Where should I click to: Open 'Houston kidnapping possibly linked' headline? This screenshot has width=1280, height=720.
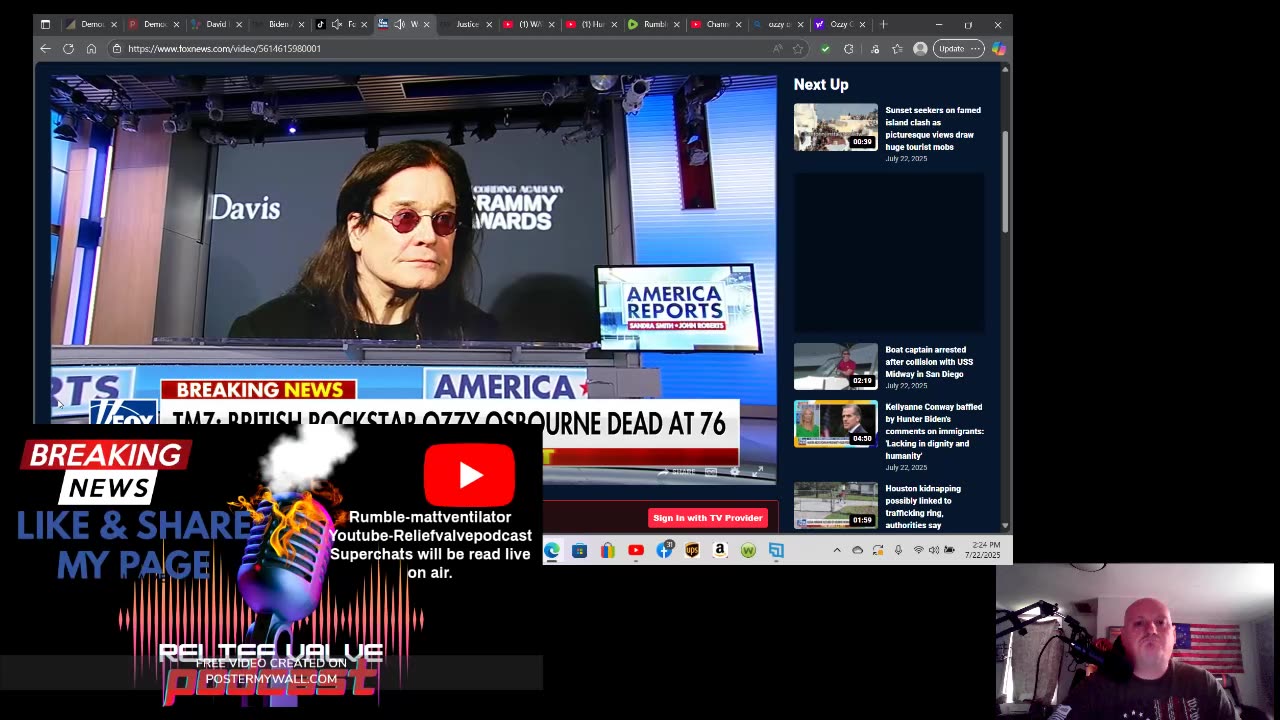pos(924,507)
